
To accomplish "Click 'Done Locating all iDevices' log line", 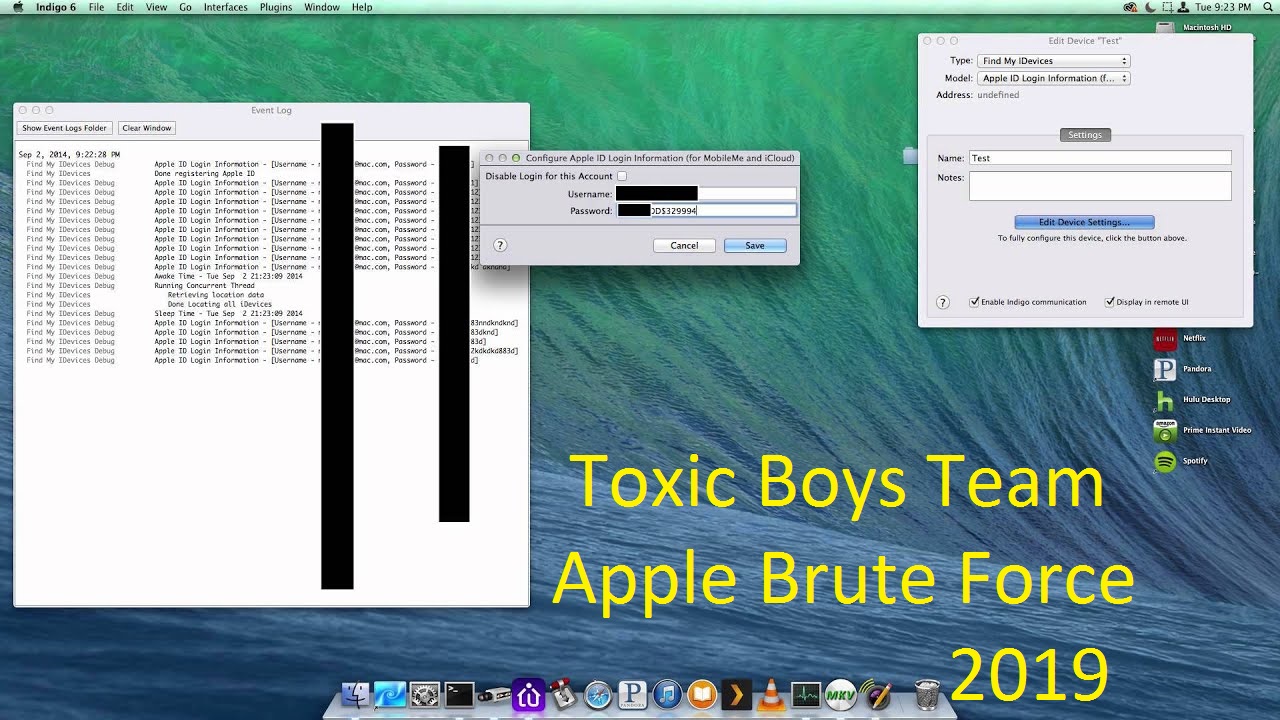I will click(219, 304).
